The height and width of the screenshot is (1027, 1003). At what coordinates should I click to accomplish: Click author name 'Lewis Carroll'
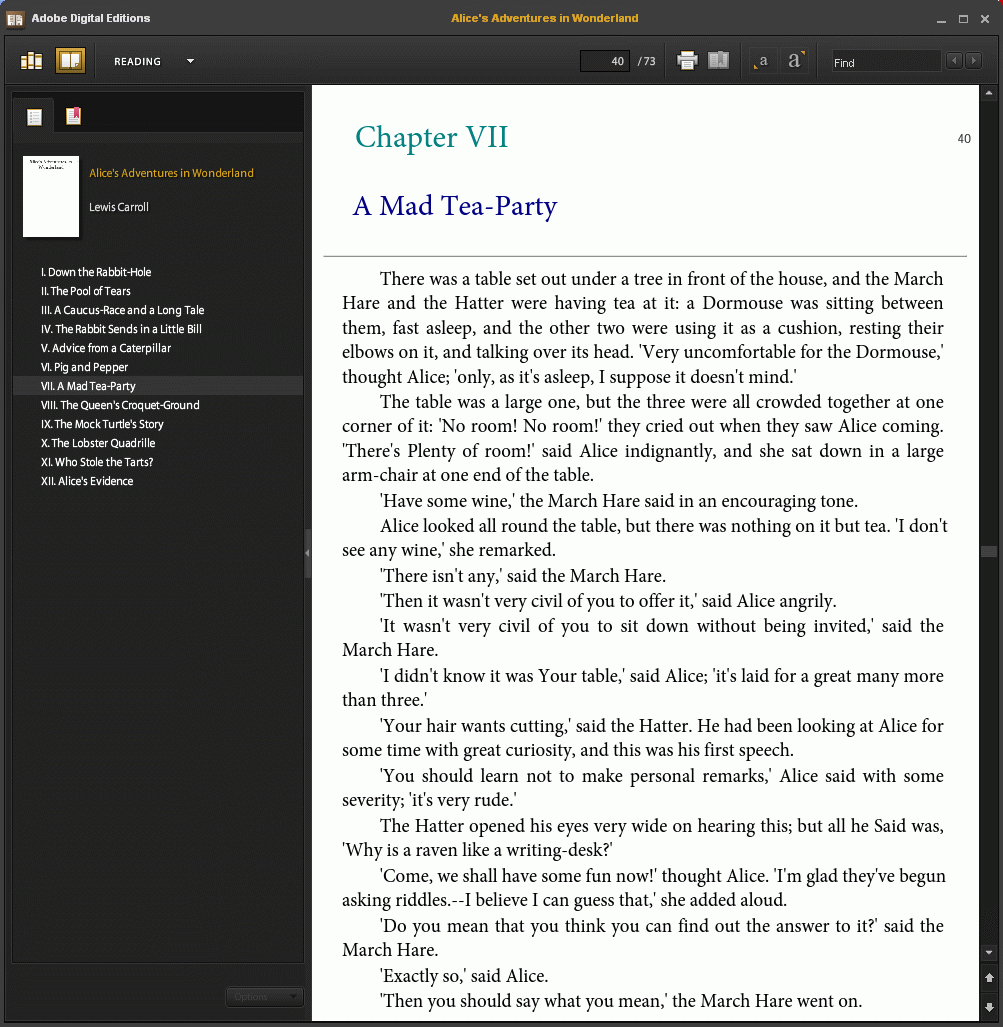click(x=119, y=207)
